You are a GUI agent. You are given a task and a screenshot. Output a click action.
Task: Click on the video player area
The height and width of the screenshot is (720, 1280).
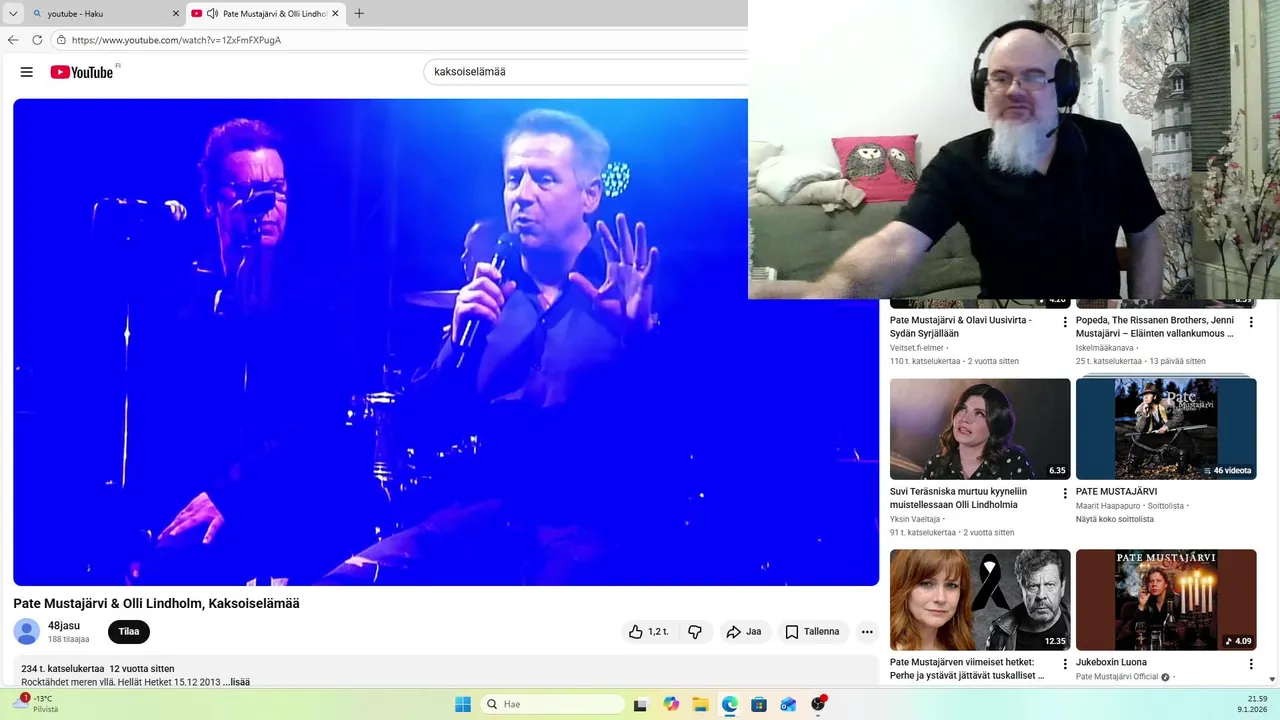[446, 342]
